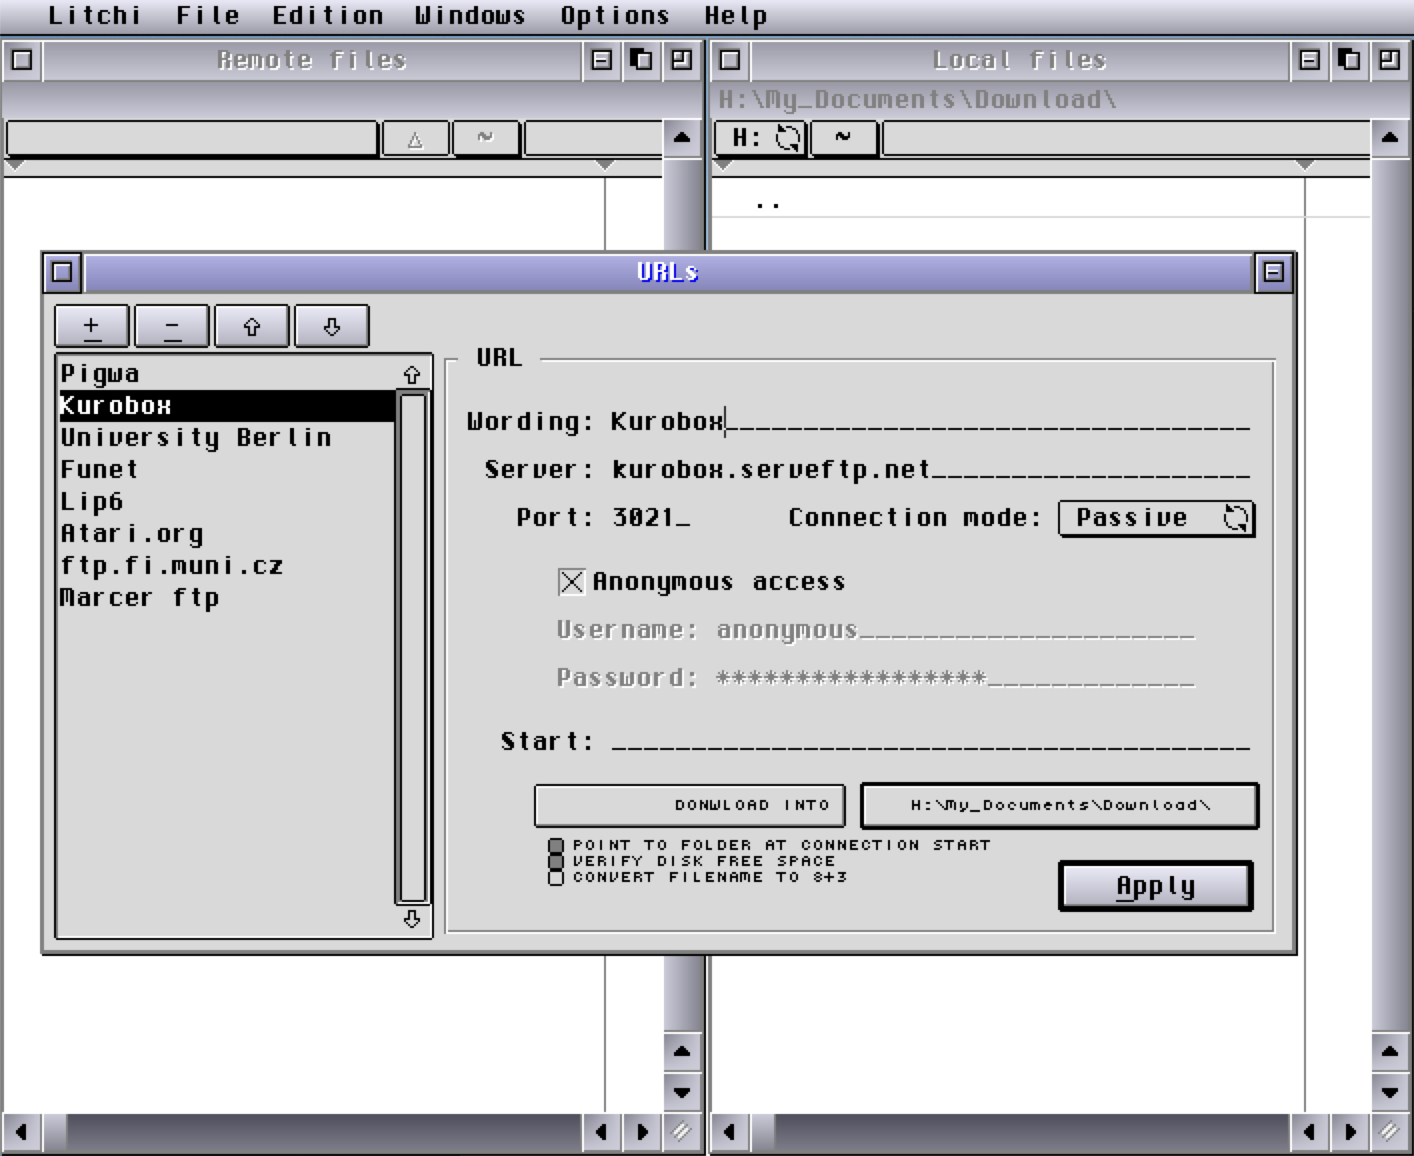Click Local files bottom scroll-down arrow
The width and height of the screenshot is (1414, 1156).
[x=1390, y=1092]
